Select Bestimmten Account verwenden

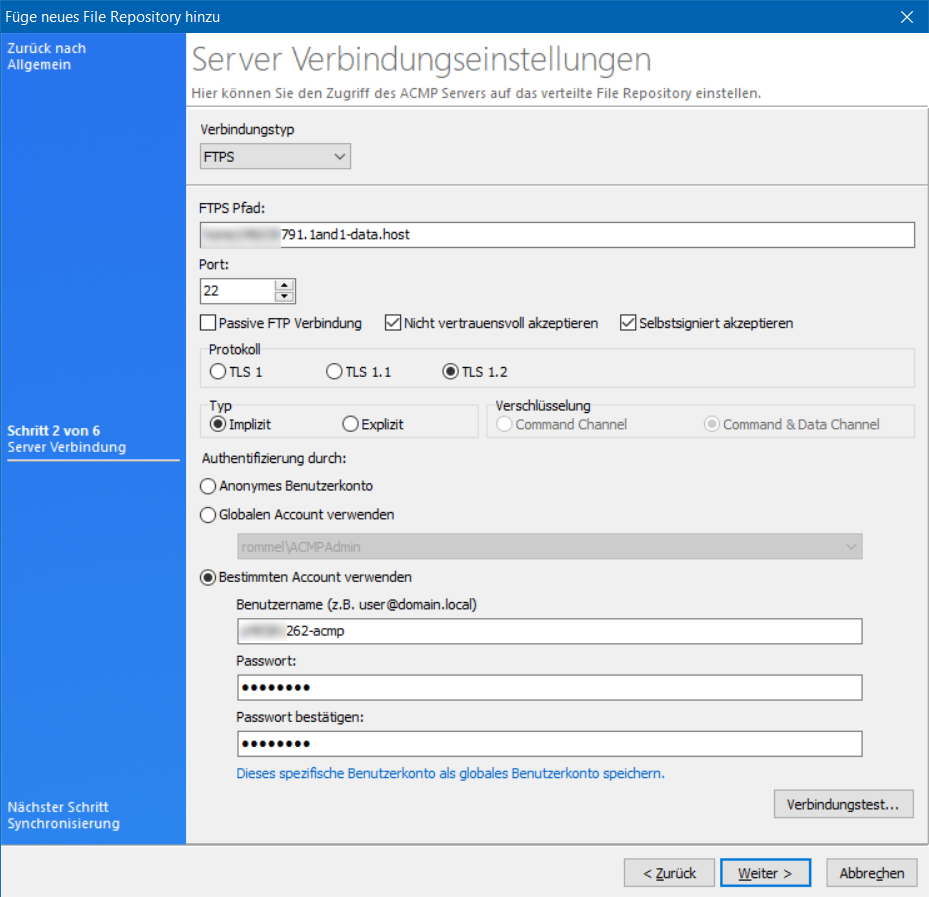coord(208,577)
